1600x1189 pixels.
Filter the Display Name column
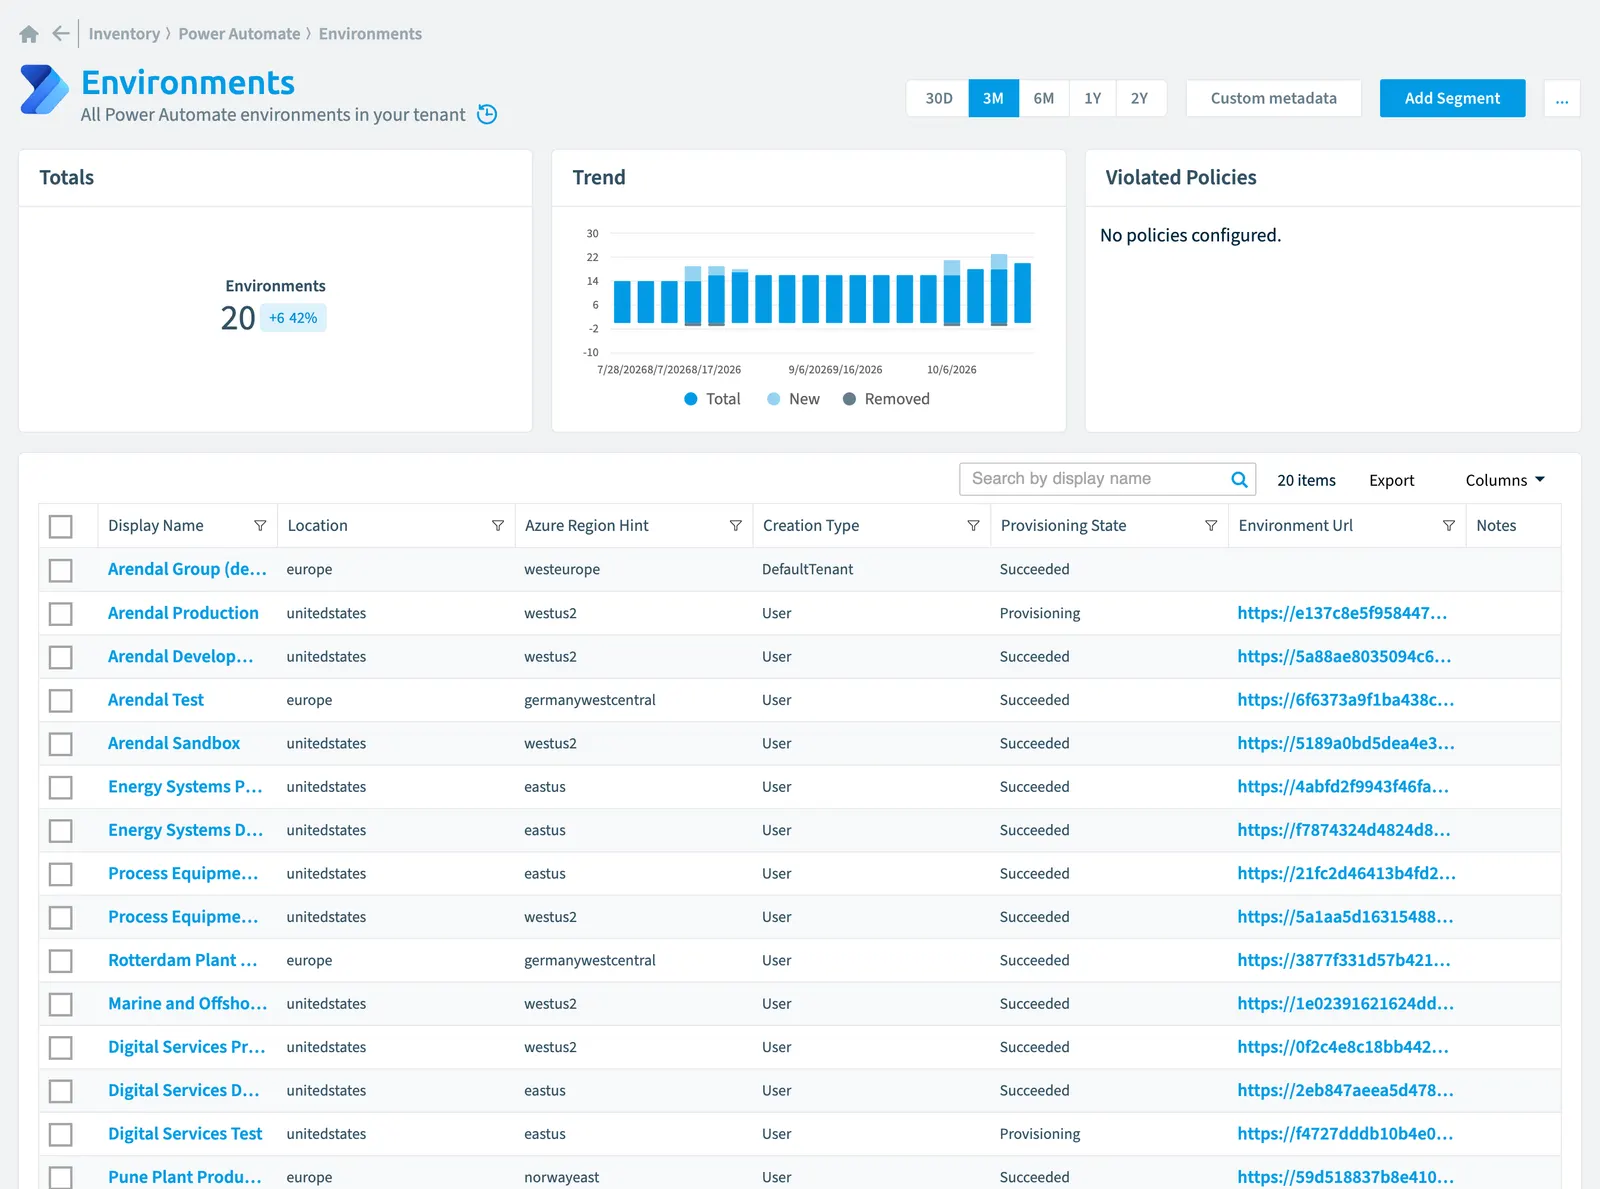point(260,526)
